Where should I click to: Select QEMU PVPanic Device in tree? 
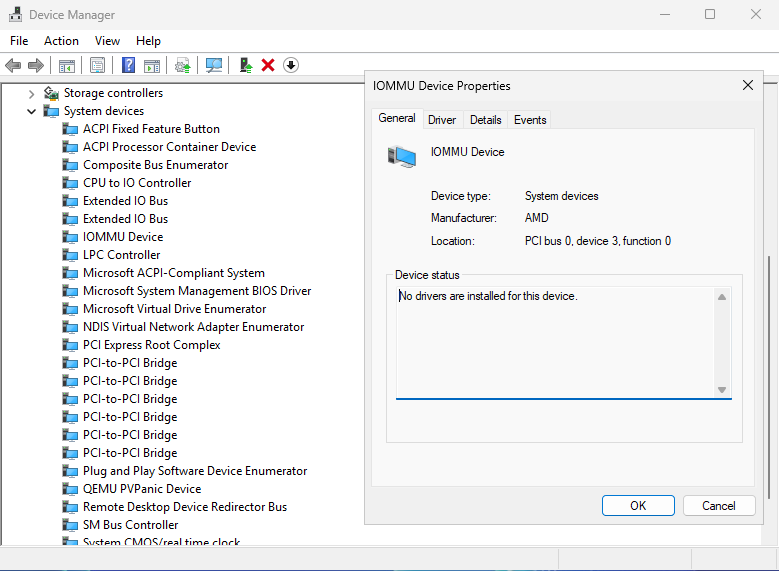pyautogui.click(x=141, y=489)
